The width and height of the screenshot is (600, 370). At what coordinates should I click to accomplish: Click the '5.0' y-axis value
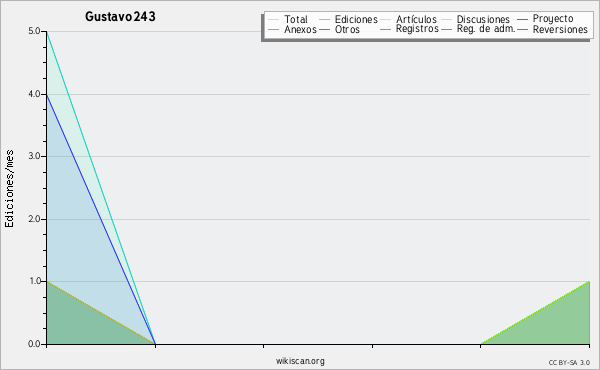(x=34, y=31)
